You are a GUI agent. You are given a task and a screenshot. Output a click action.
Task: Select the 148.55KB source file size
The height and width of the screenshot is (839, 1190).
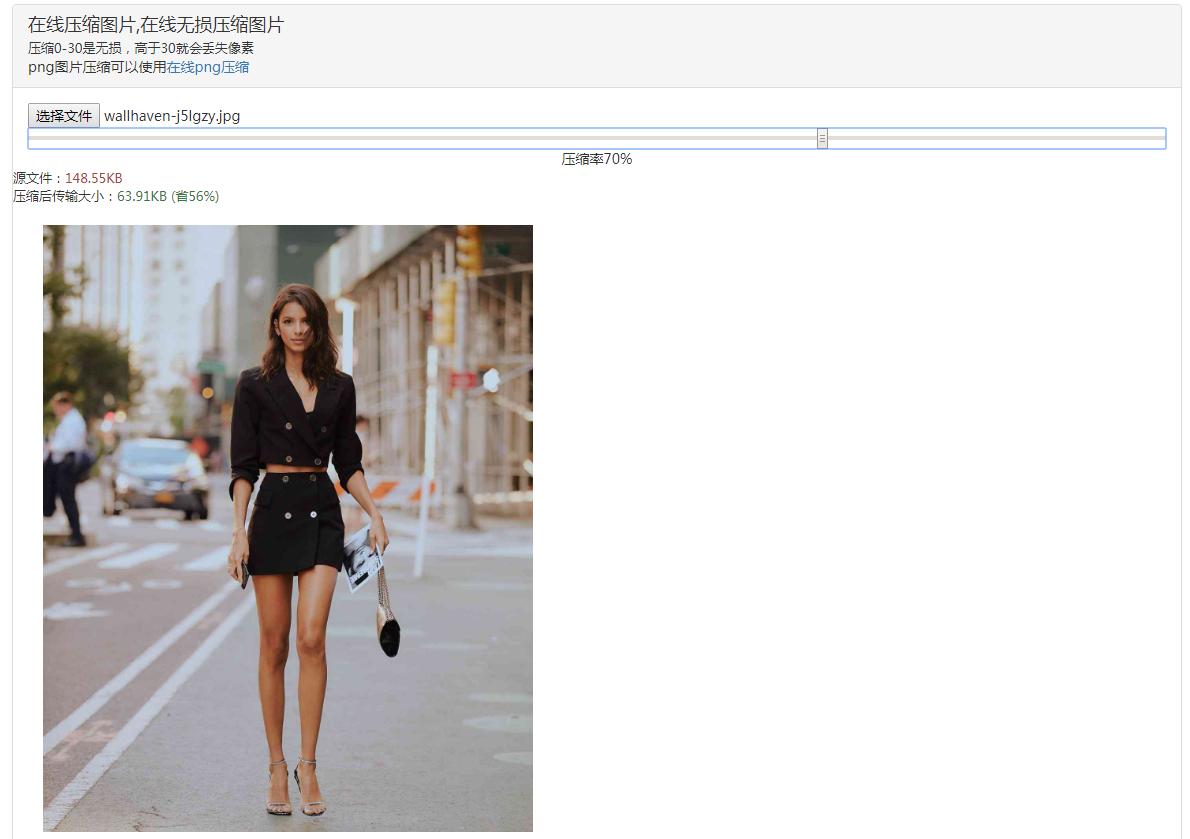tap(93, 178)
